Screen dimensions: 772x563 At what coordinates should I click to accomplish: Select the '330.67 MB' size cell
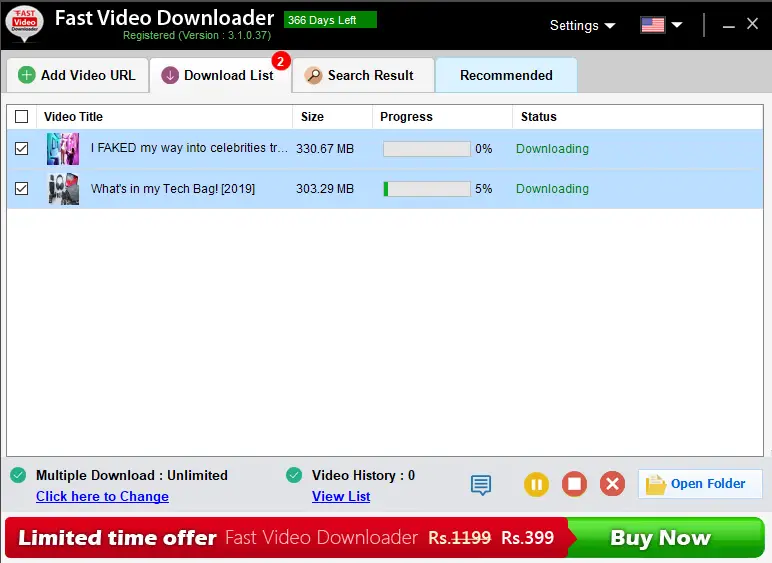325,149
